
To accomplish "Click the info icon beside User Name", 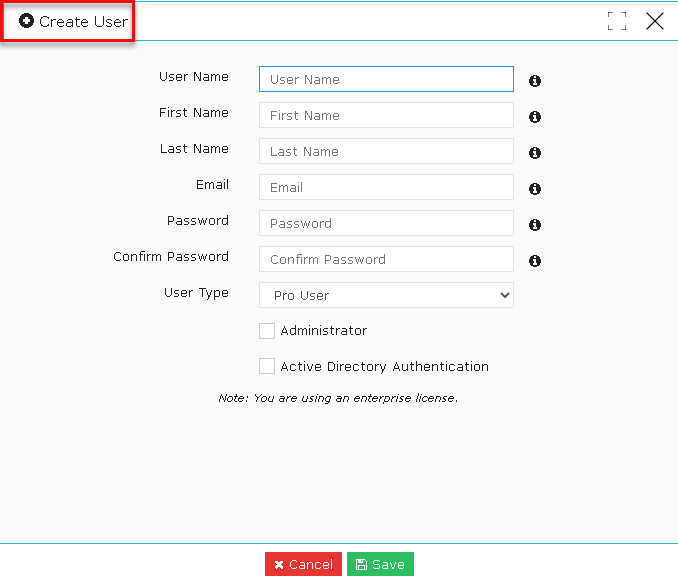I will [535, 81].
